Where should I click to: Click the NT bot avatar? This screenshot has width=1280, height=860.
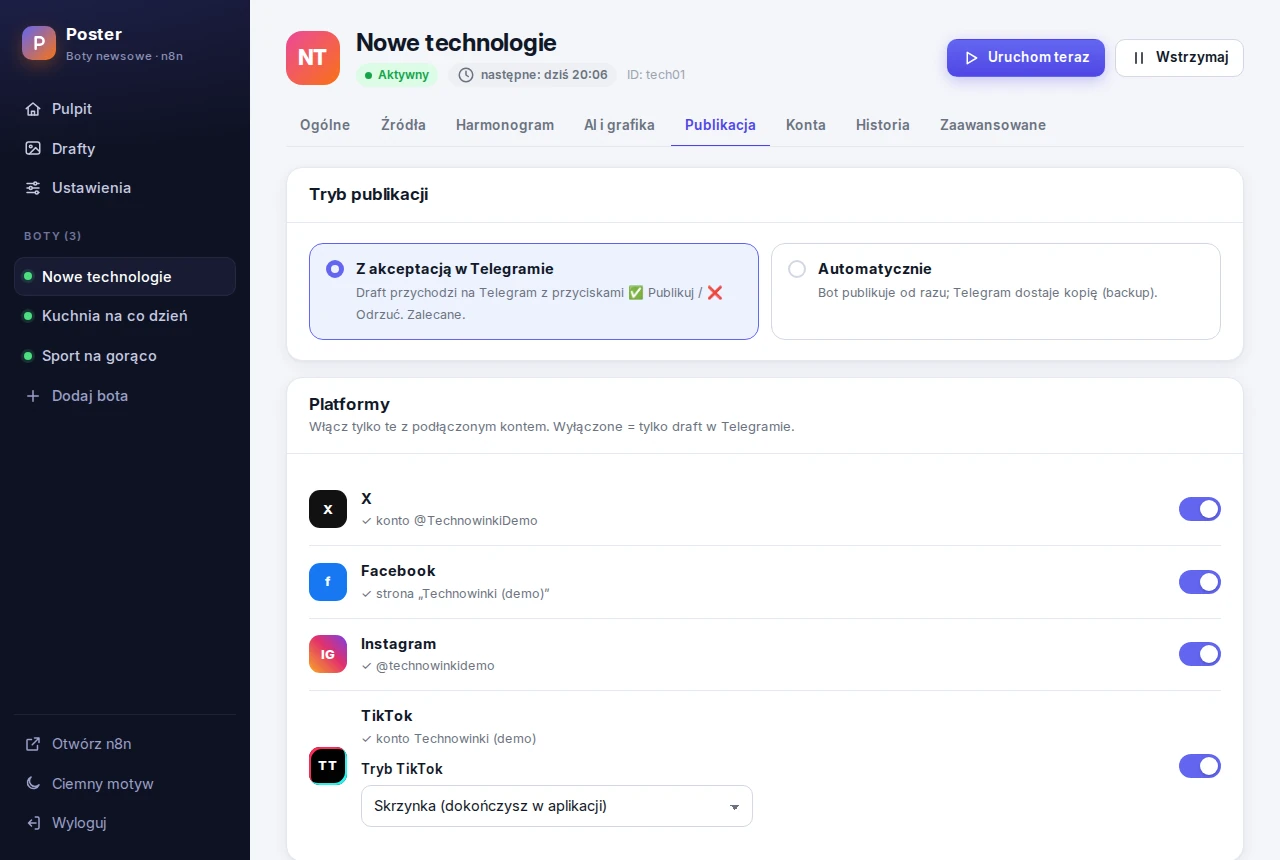coord(313,58)
